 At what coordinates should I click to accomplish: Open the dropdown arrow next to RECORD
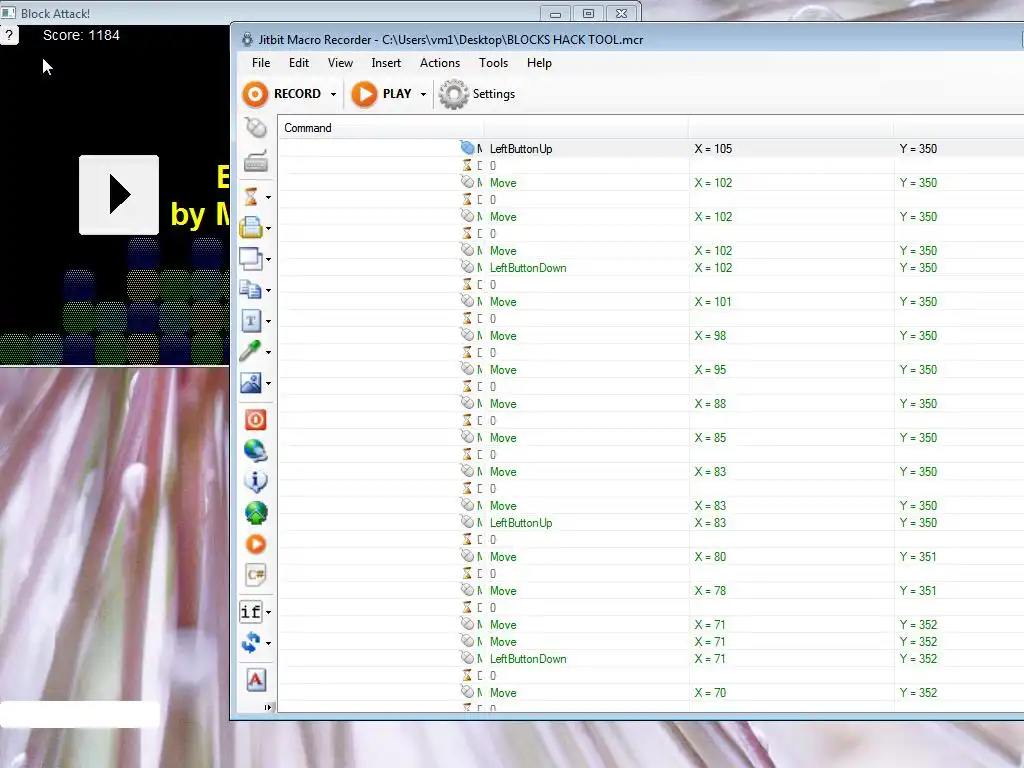[333, 94]
